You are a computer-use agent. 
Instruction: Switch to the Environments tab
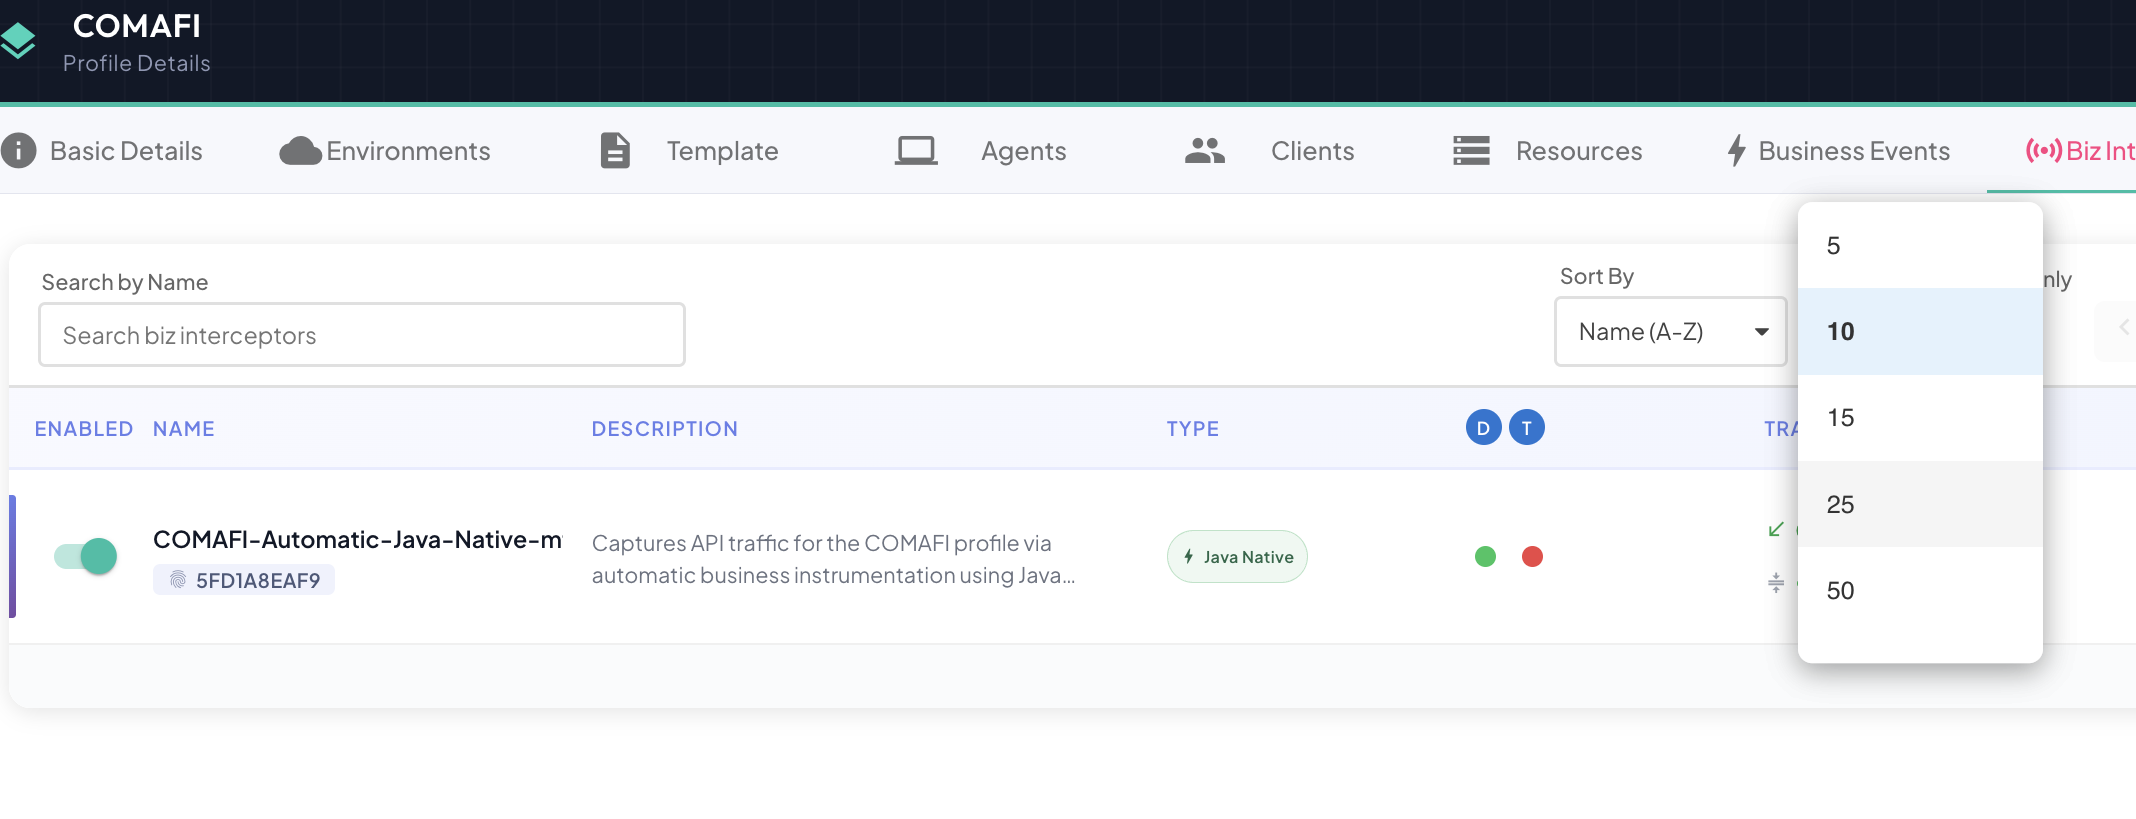pos(385,151)
